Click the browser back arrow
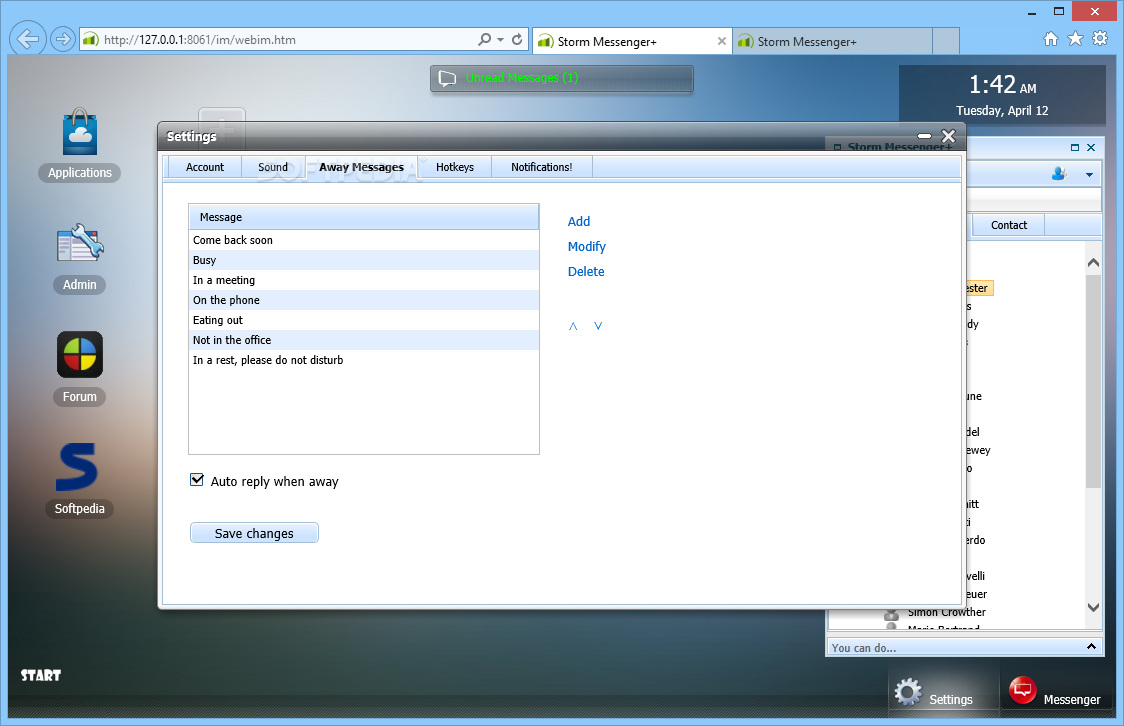Screen dimensions: 1124x726 tap(28, 39)
